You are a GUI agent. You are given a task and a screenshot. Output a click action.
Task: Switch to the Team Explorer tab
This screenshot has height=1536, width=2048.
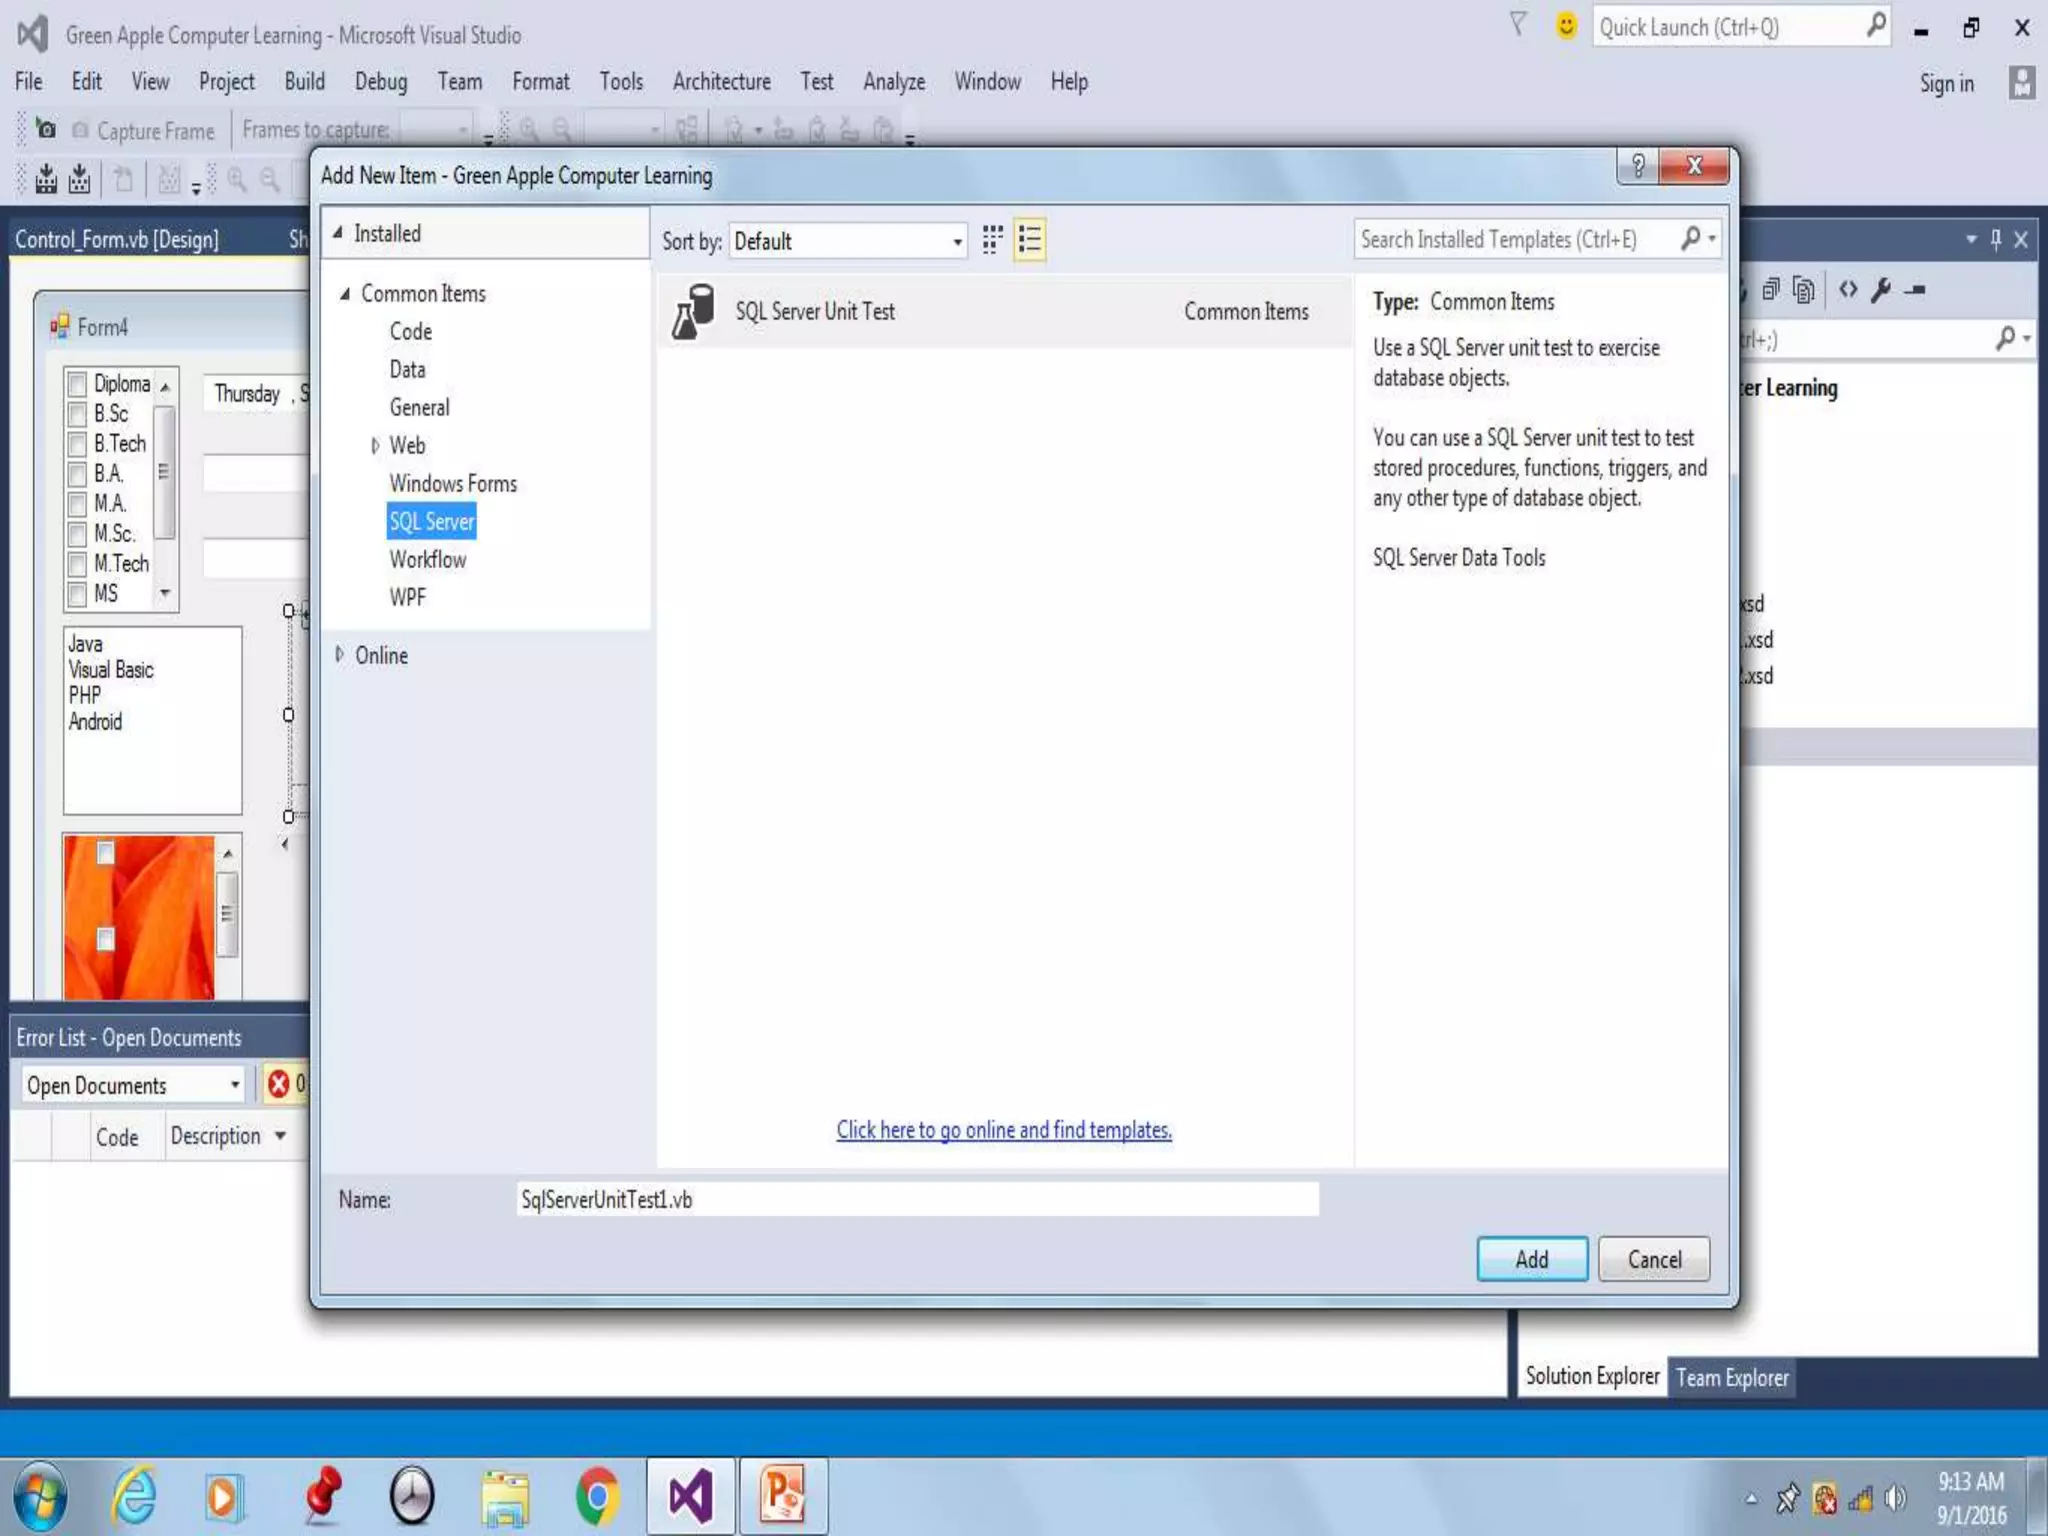(1731, 1378)
